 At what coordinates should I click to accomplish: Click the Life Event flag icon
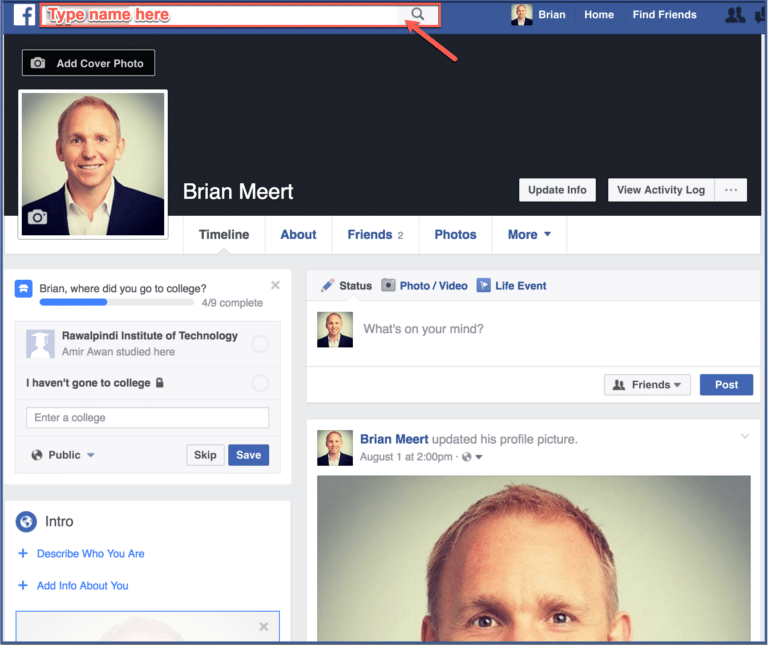click(x=484, y=285)
